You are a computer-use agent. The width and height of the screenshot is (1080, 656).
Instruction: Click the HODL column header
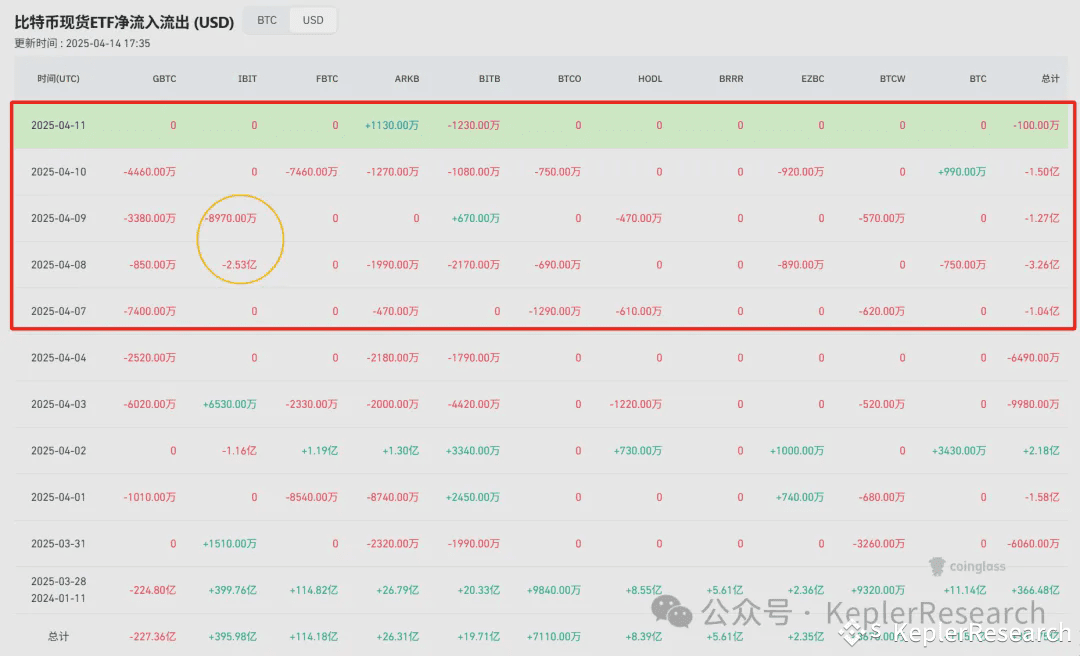tap(650, 79)
